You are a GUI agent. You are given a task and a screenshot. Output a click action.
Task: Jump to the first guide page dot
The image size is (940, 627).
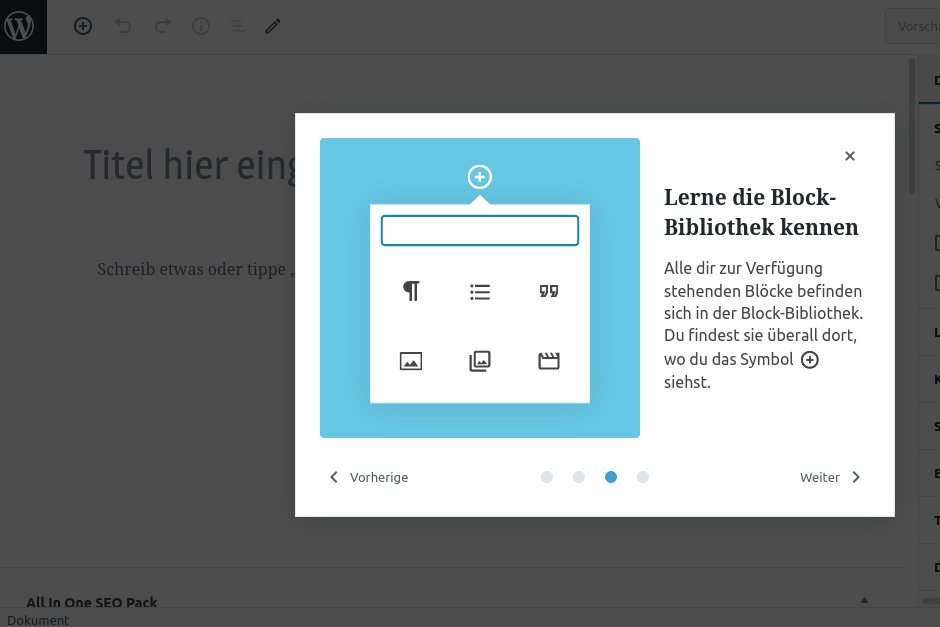[x=547, y=477]
